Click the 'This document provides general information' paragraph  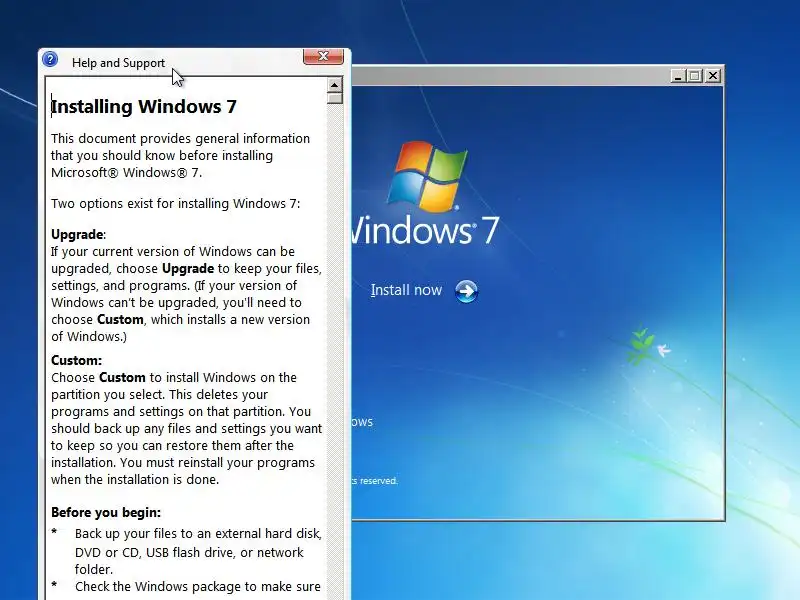tap(180, 156)
